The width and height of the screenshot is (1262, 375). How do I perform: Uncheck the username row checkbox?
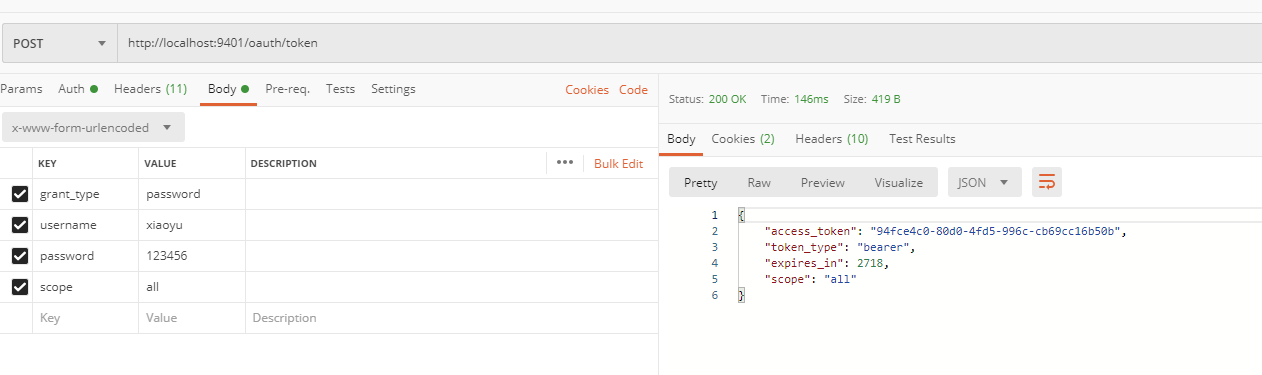[19, 225]
